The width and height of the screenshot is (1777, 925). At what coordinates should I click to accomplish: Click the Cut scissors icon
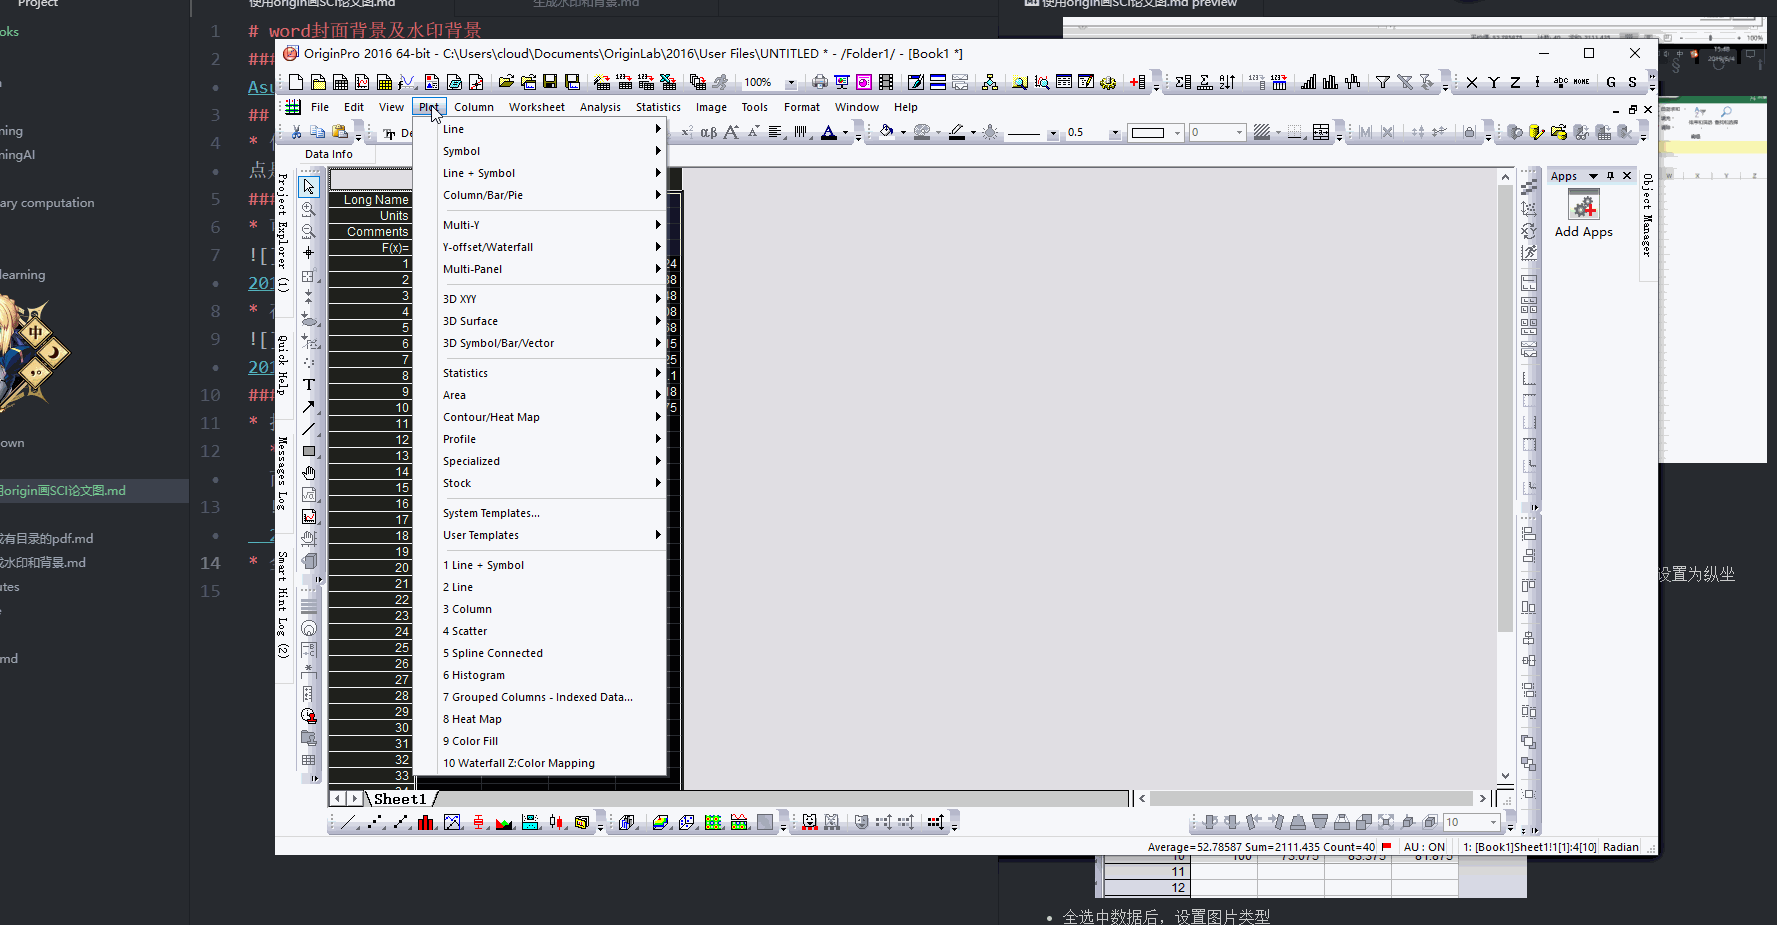tap(296, 132)
